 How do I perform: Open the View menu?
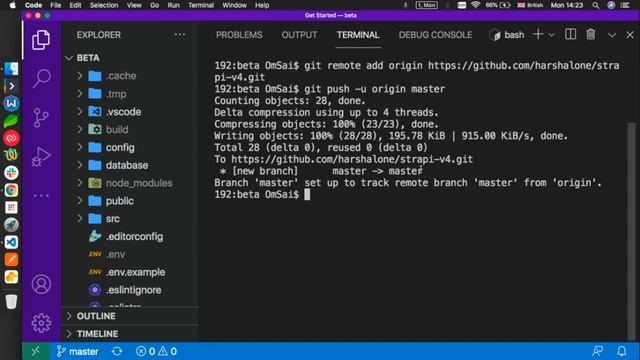(x=134, y=5)
